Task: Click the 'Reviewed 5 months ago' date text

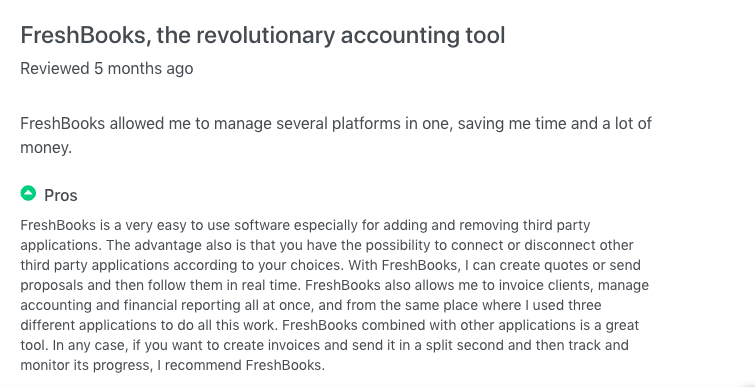Action: 107,69
